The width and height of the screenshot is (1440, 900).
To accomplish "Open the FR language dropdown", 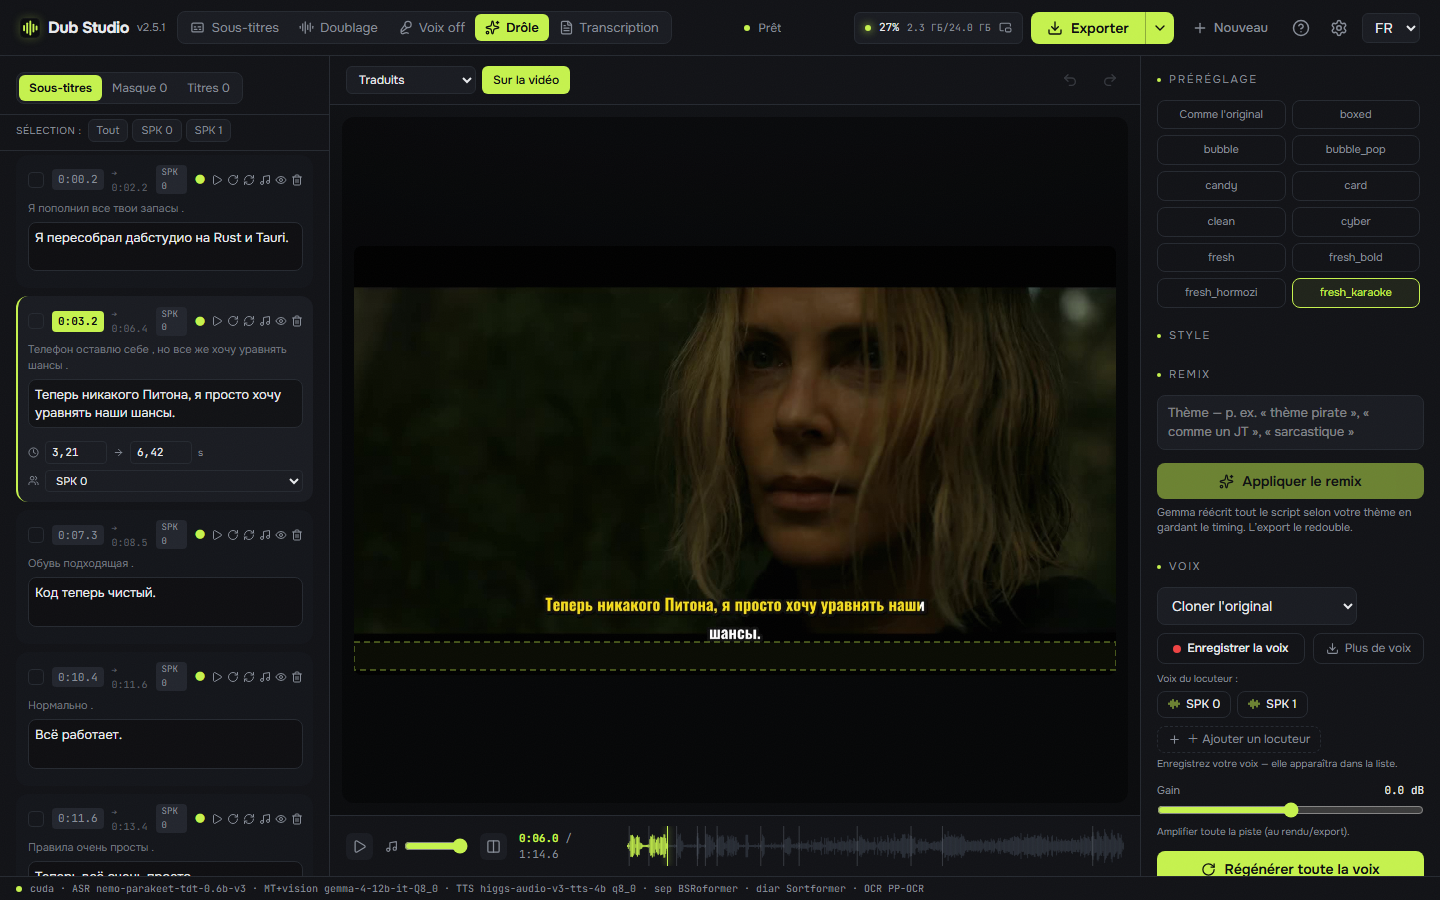I will click(1391, 28).
